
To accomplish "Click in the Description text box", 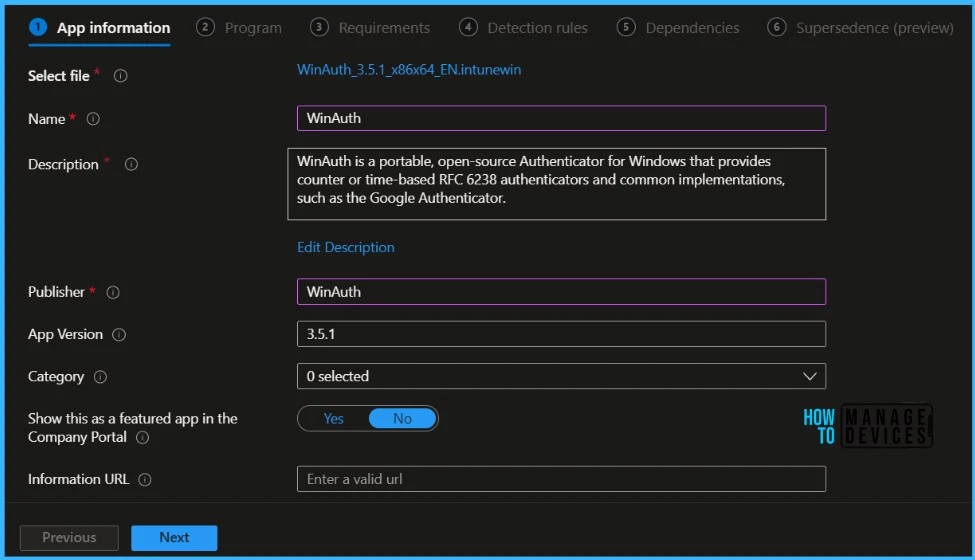I will pyautogui.click(x=557, y=184).
